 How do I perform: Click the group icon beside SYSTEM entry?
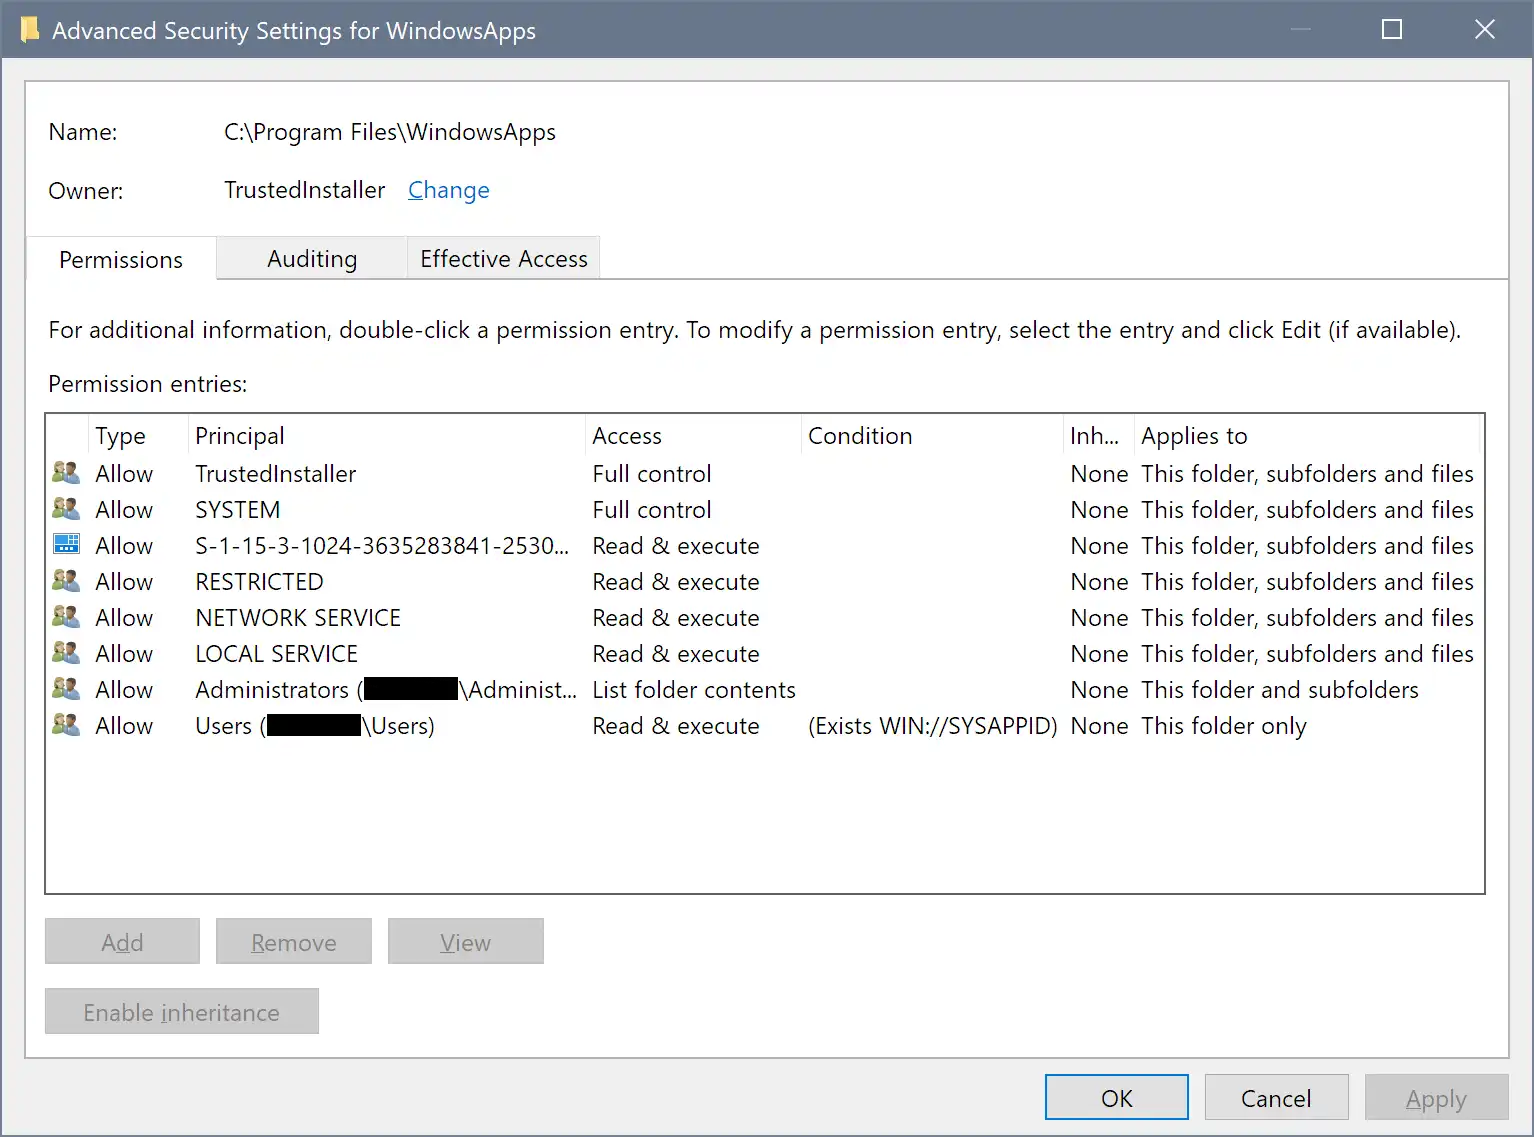tap(65, 508)
